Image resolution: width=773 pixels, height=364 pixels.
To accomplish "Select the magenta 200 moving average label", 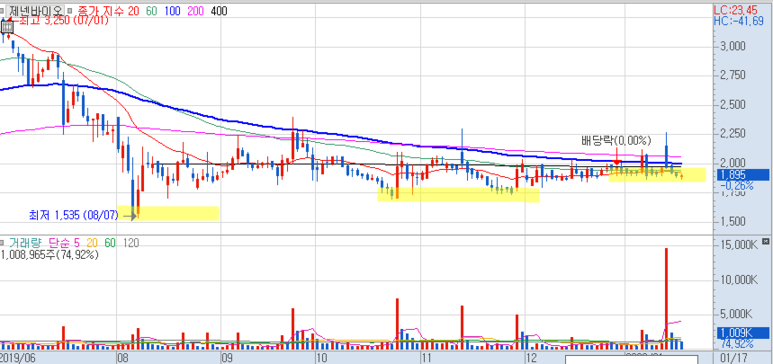I will click(x=196, y=11).
